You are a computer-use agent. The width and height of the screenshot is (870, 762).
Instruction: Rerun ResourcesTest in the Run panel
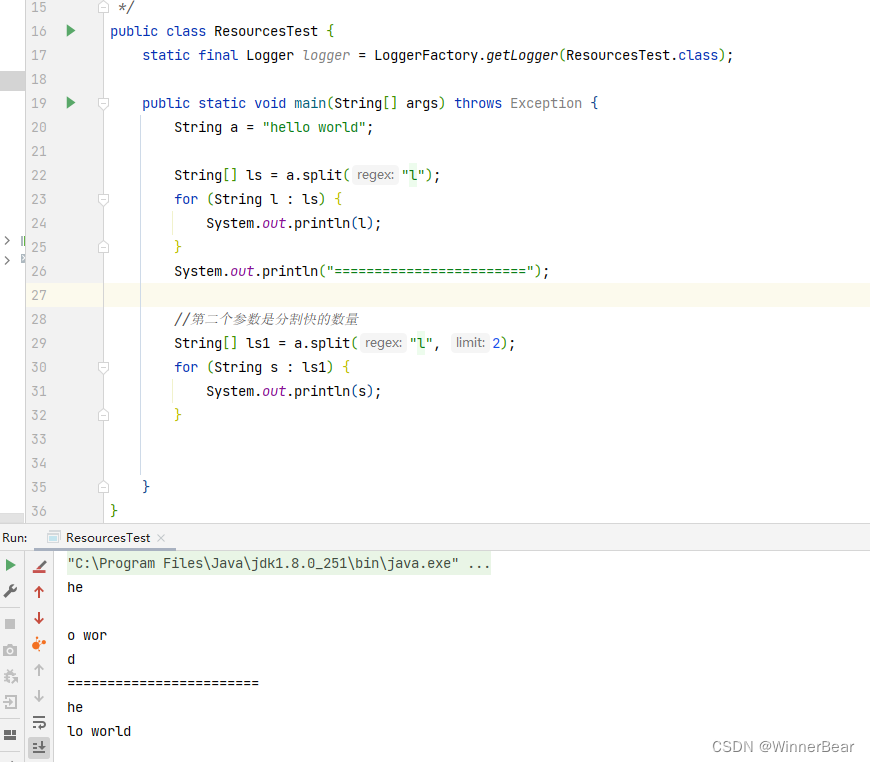(11, 565)
